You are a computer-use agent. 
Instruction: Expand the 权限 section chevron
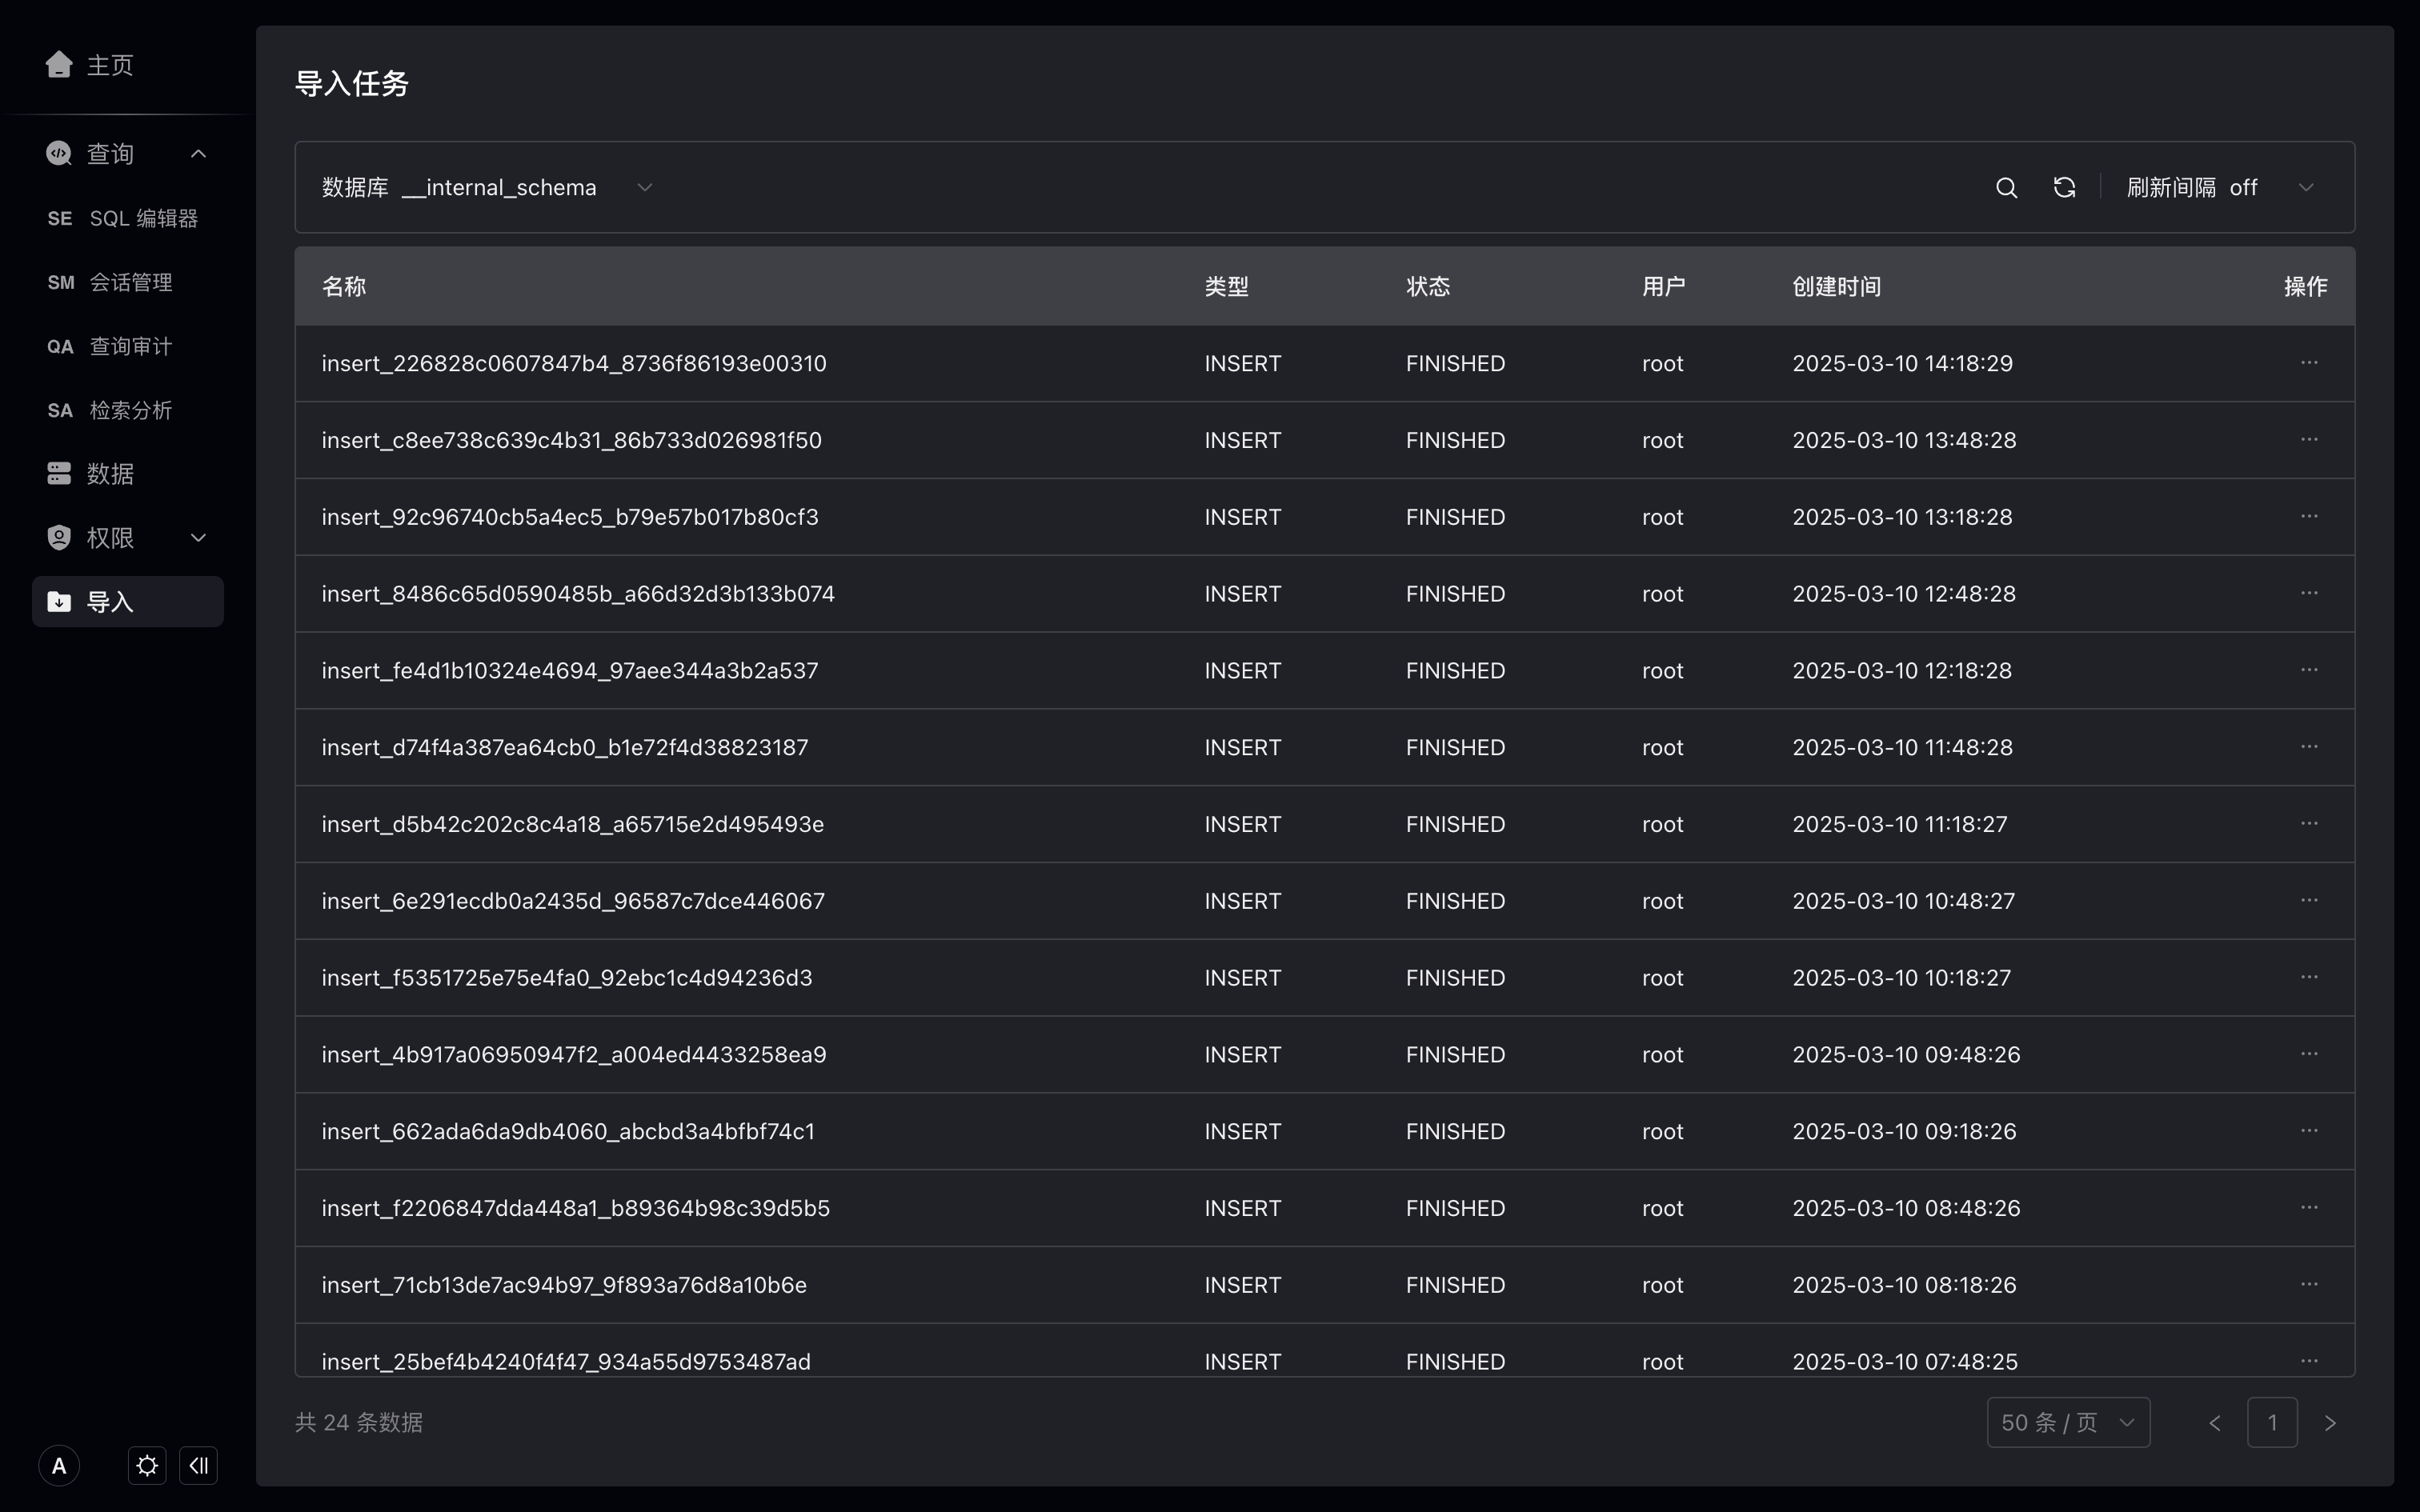pyautogui.click(x=198, y=538)
